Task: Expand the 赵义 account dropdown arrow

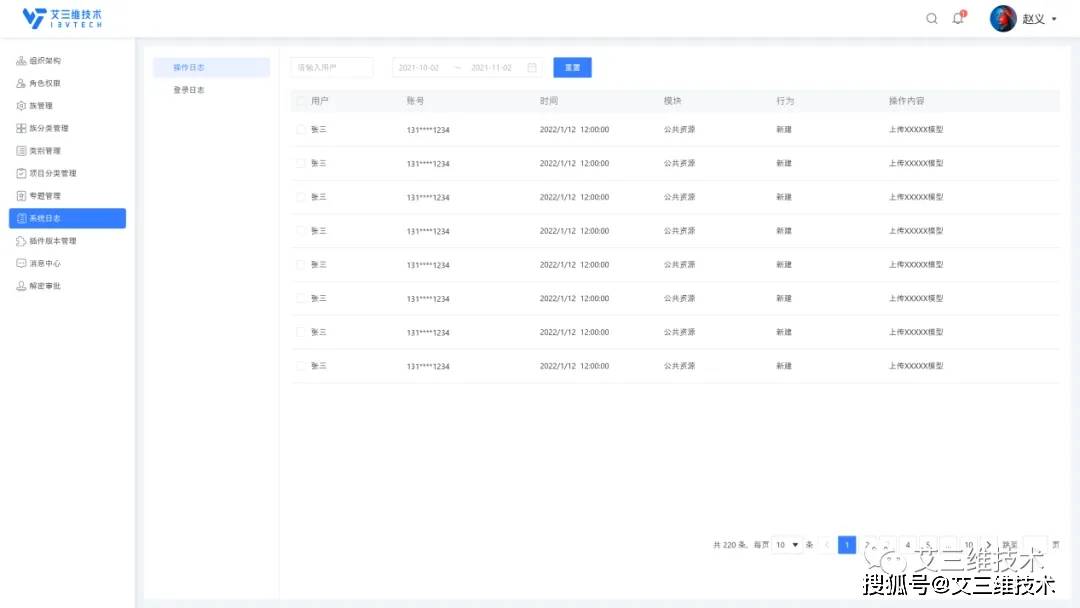Action: (x=1054, y=19)
